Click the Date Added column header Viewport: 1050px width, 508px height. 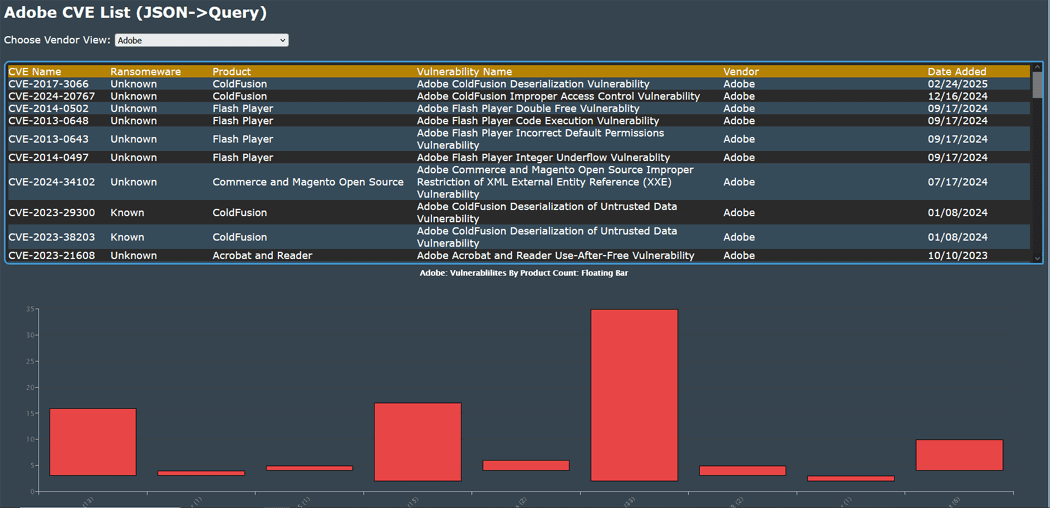[x=957, y=72]
